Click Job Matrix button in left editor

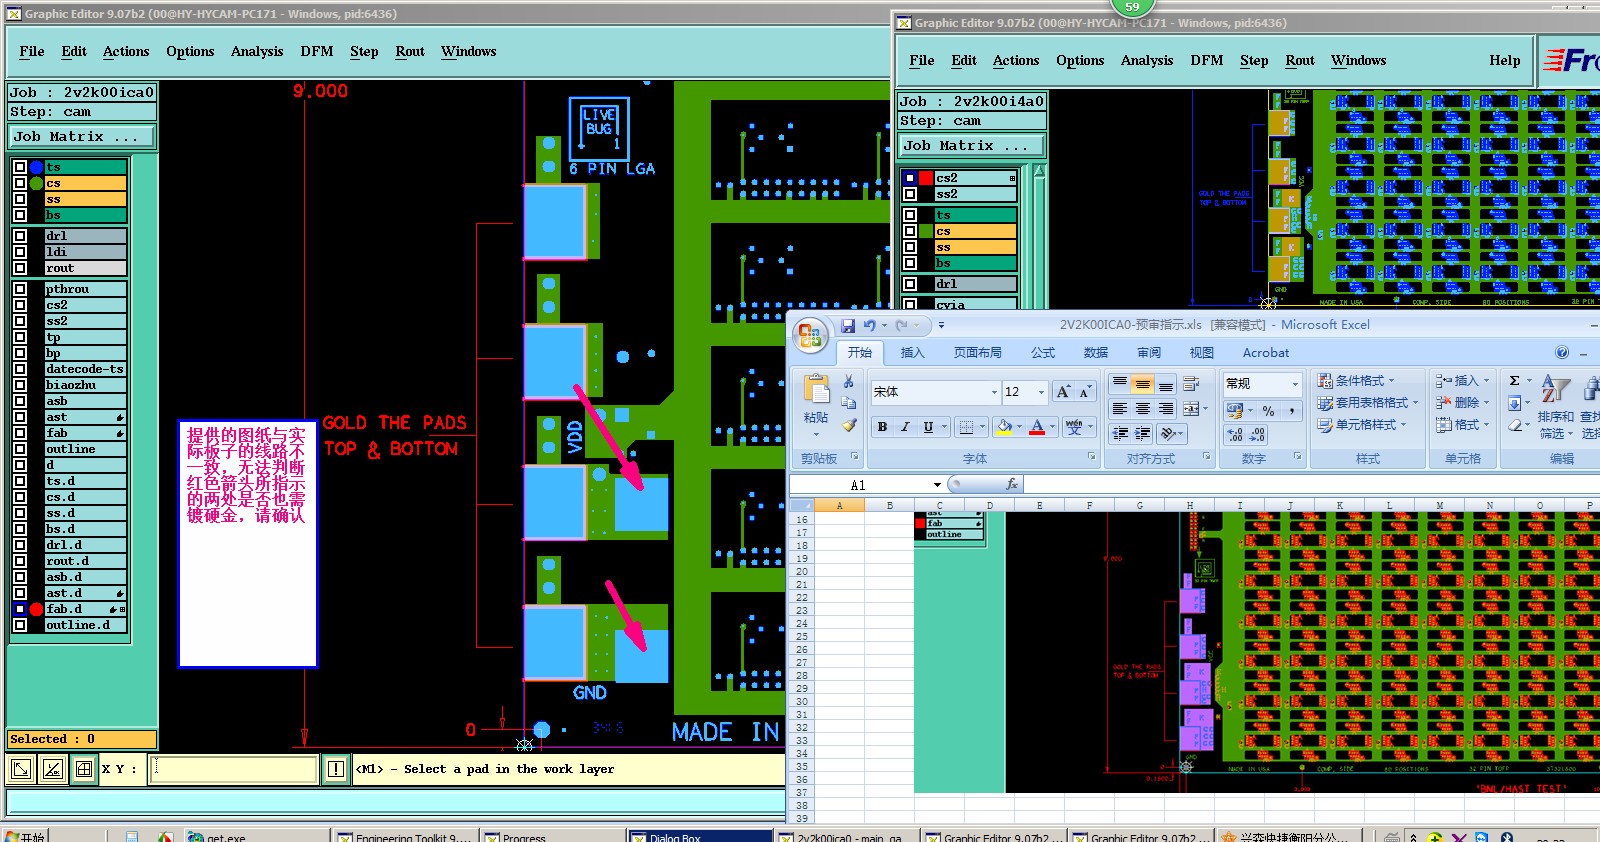click(x=83, y=137)
